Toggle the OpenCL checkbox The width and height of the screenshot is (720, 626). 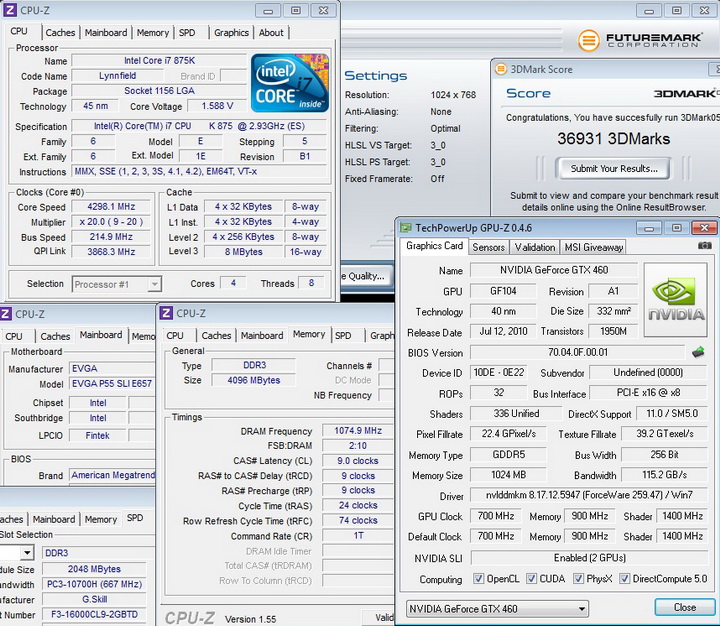click(480, 579)
